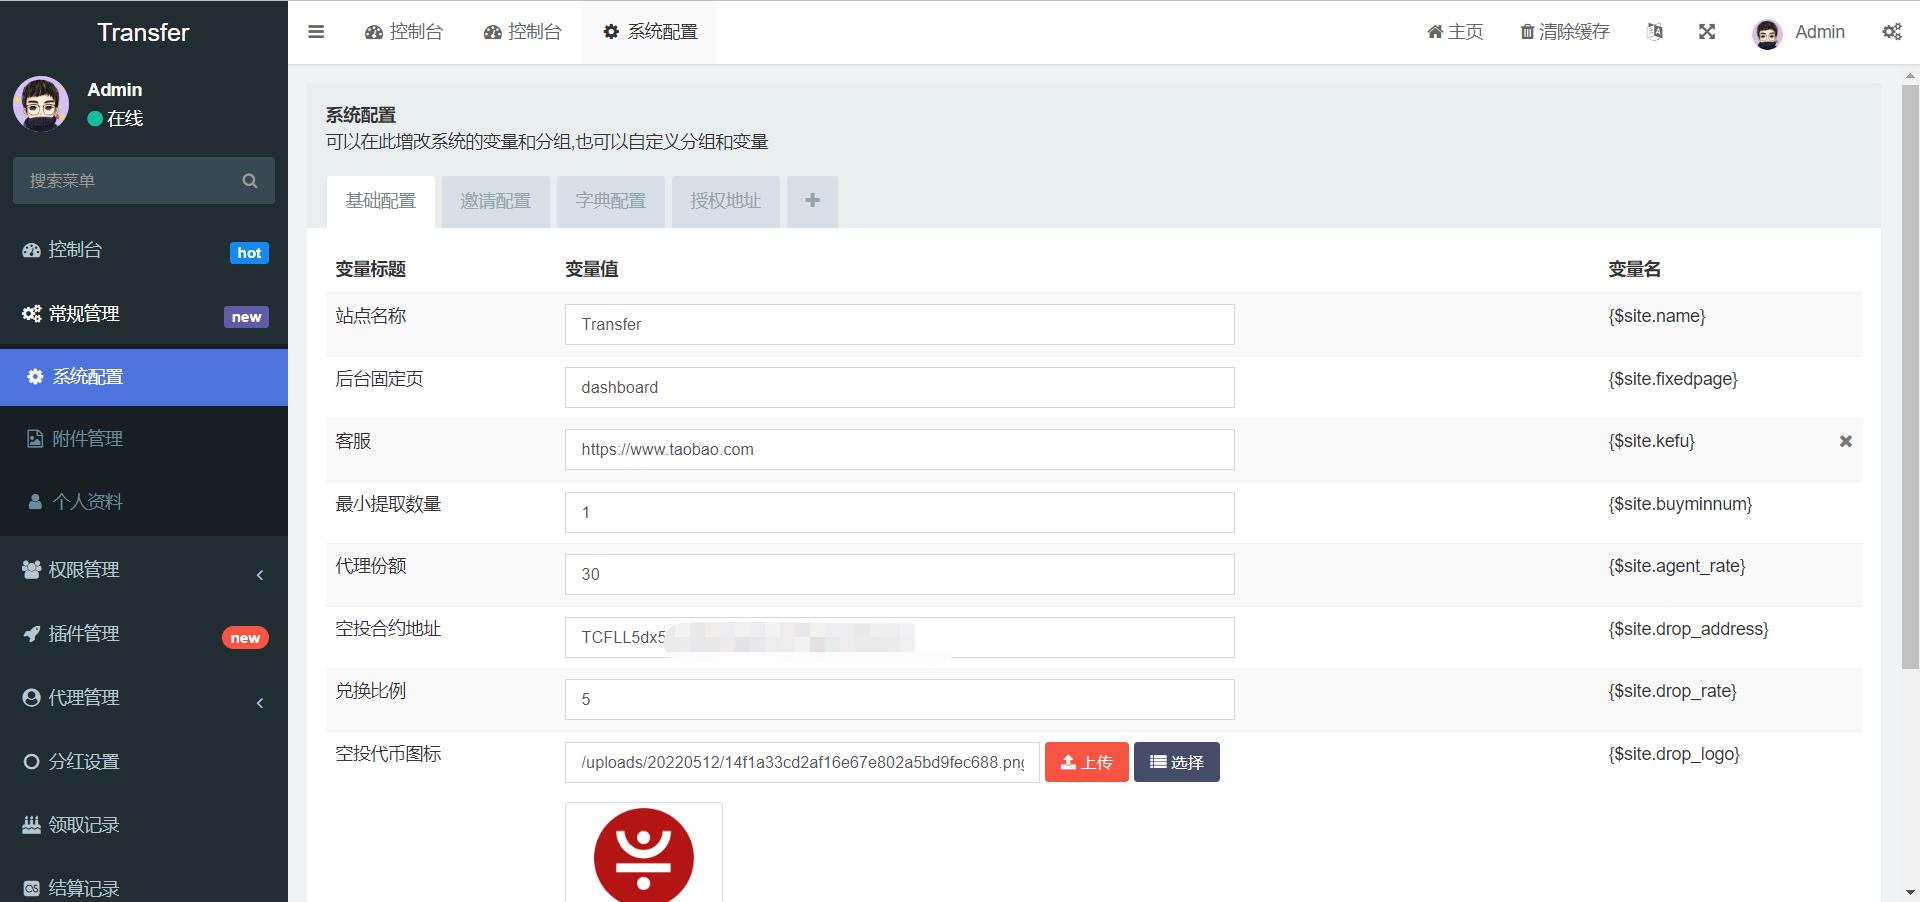Click the 站点名称 input field
This screenshot has height=902, width=1920.
pyautogui.click(x=899, y=325)
